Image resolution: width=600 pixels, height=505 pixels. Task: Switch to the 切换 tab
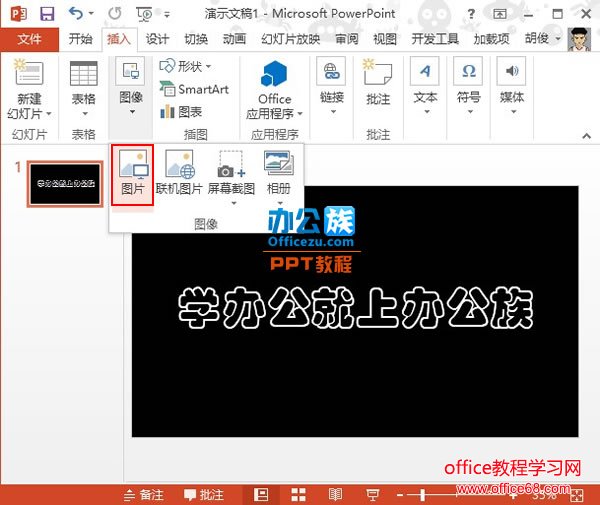[196, 39]
